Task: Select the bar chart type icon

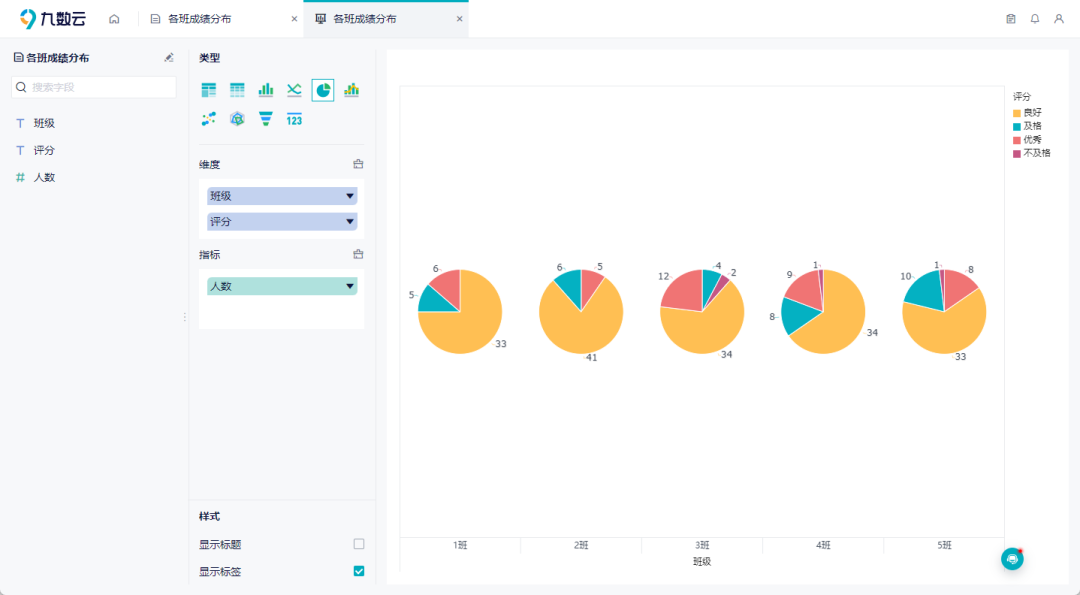Action: coord(266,90)
